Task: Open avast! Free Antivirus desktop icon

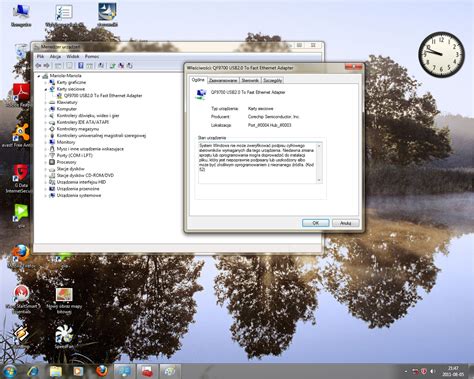Action: coord(21,135)
